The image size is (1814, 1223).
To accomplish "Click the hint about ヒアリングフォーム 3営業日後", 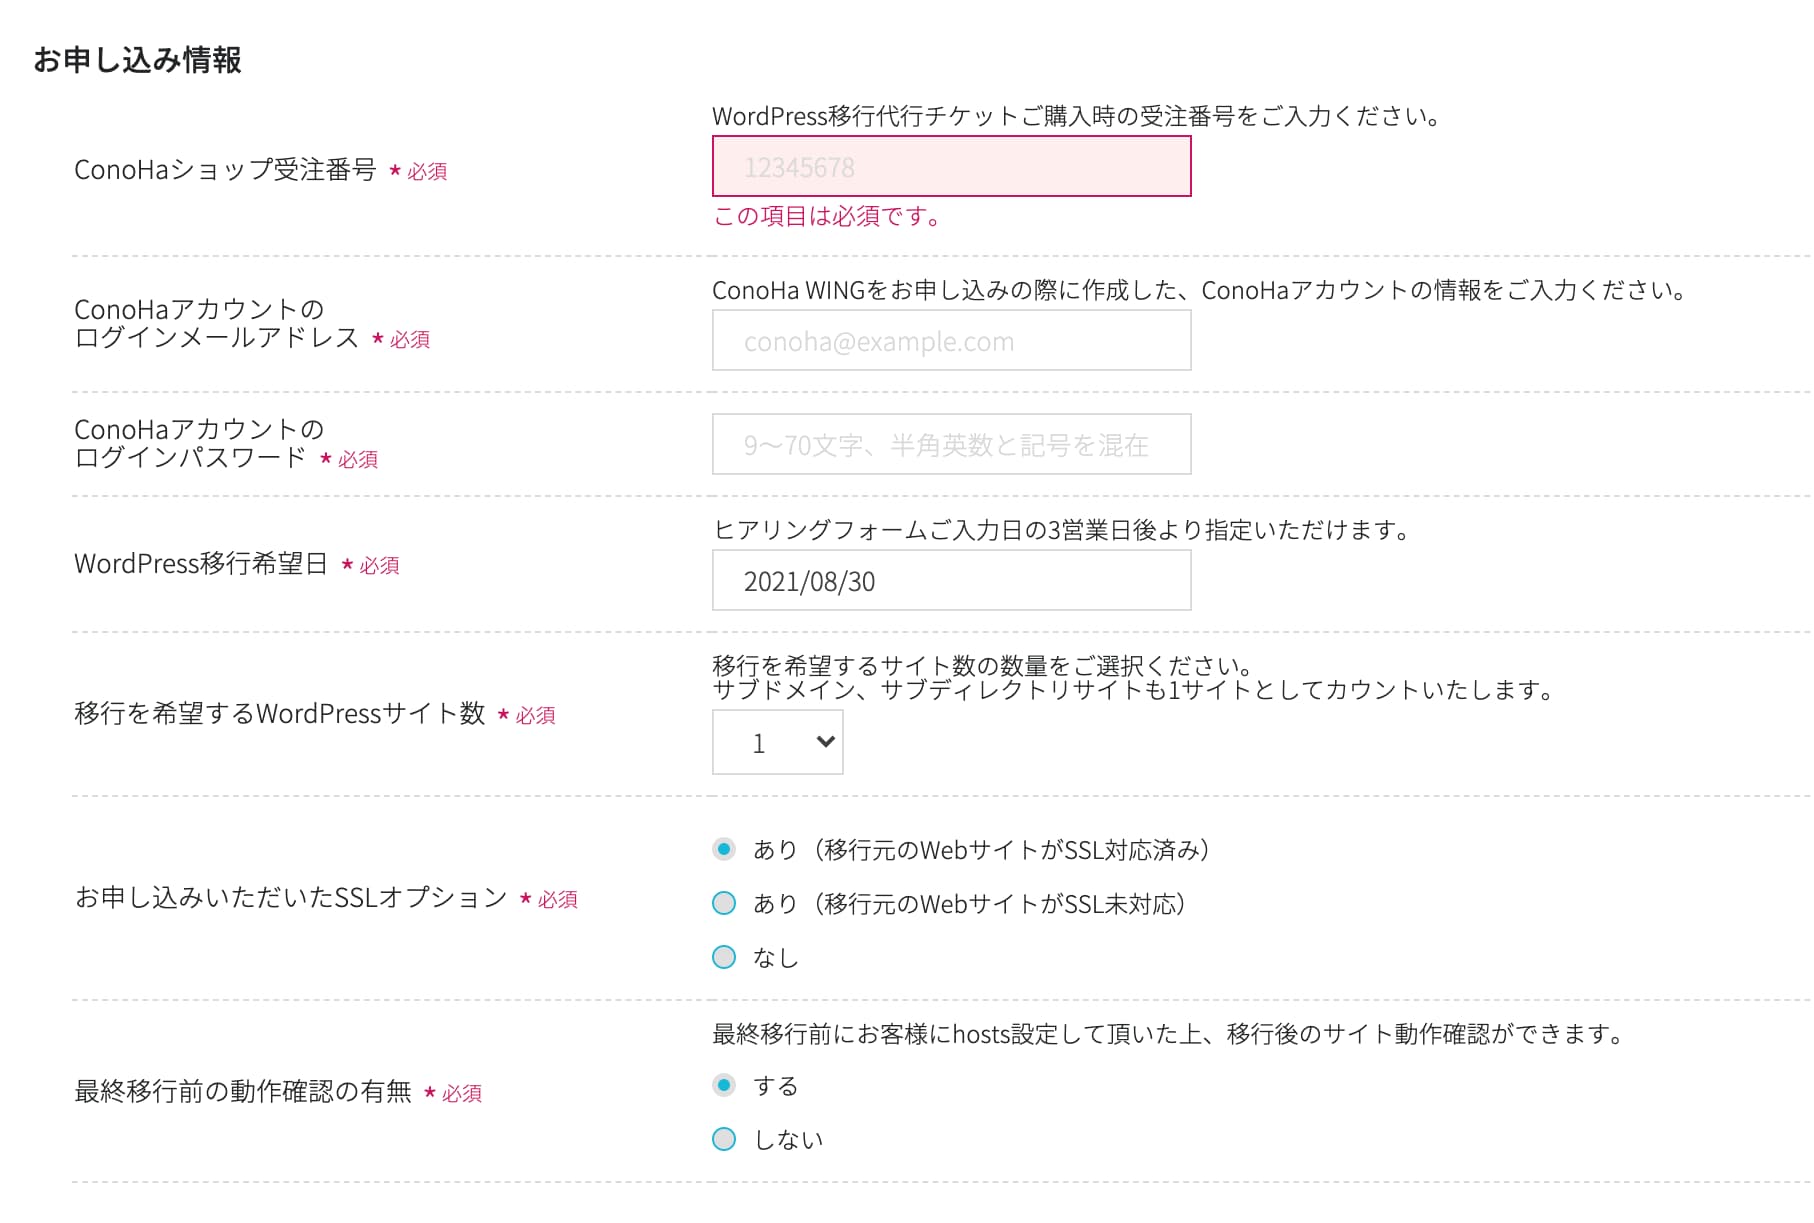I will (1062, 530).
